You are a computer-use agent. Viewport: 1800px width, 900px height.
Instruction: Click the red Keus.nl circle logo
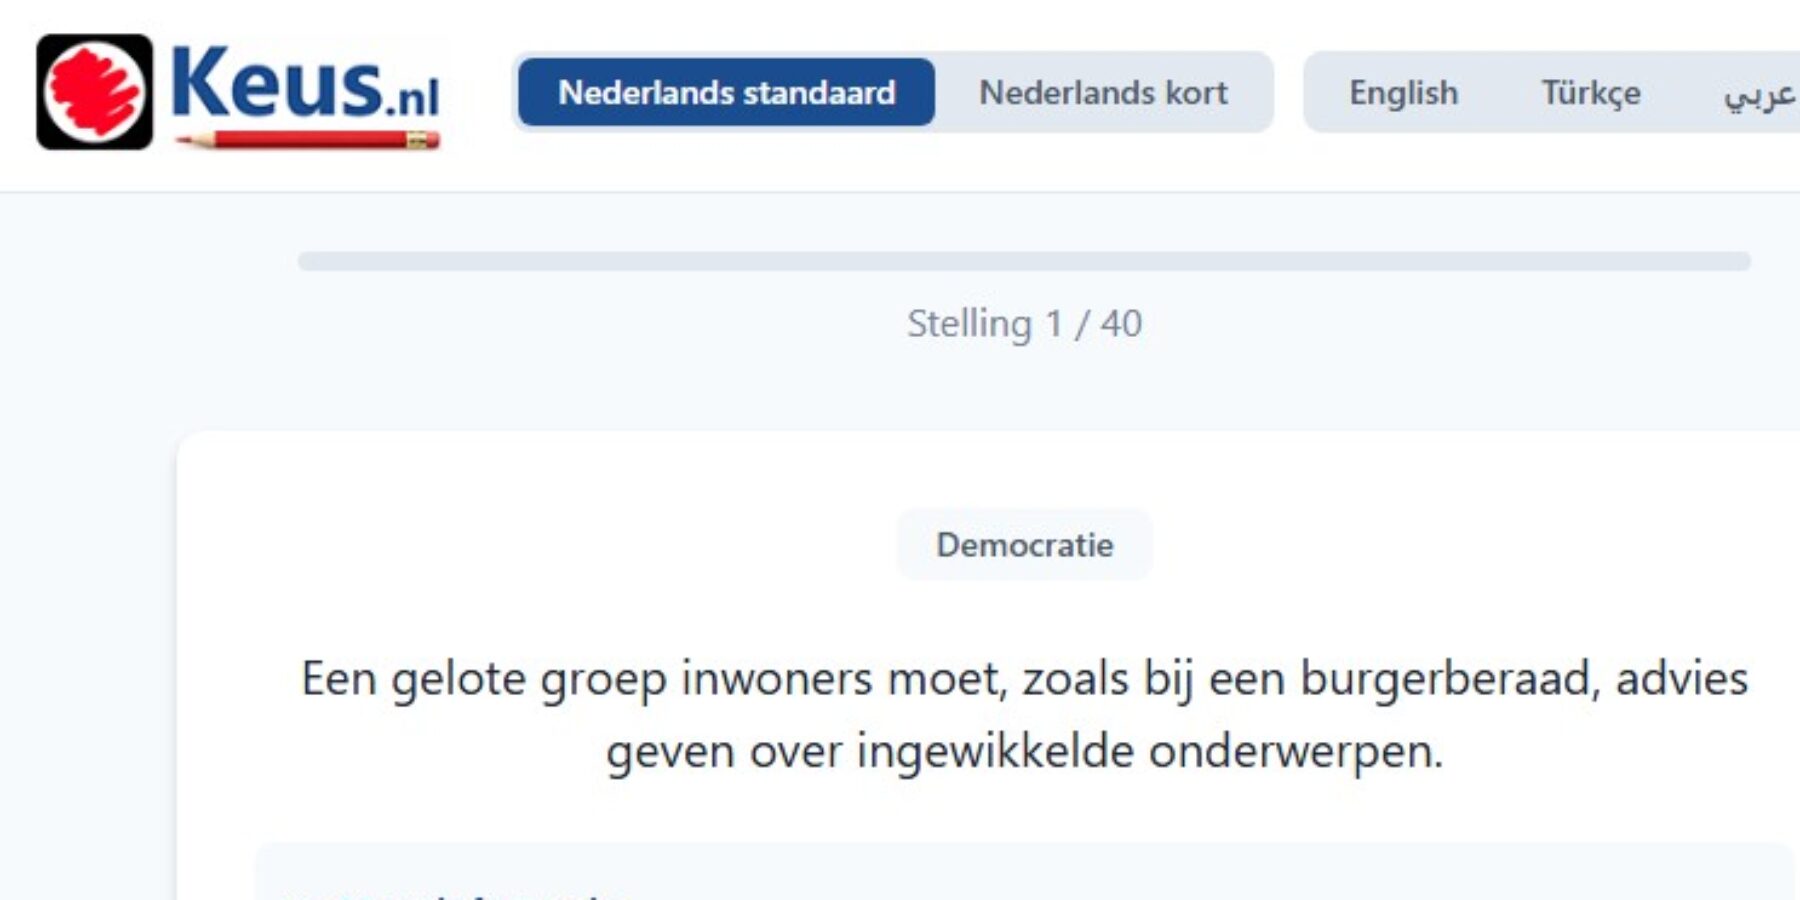(x=95, y=92)
